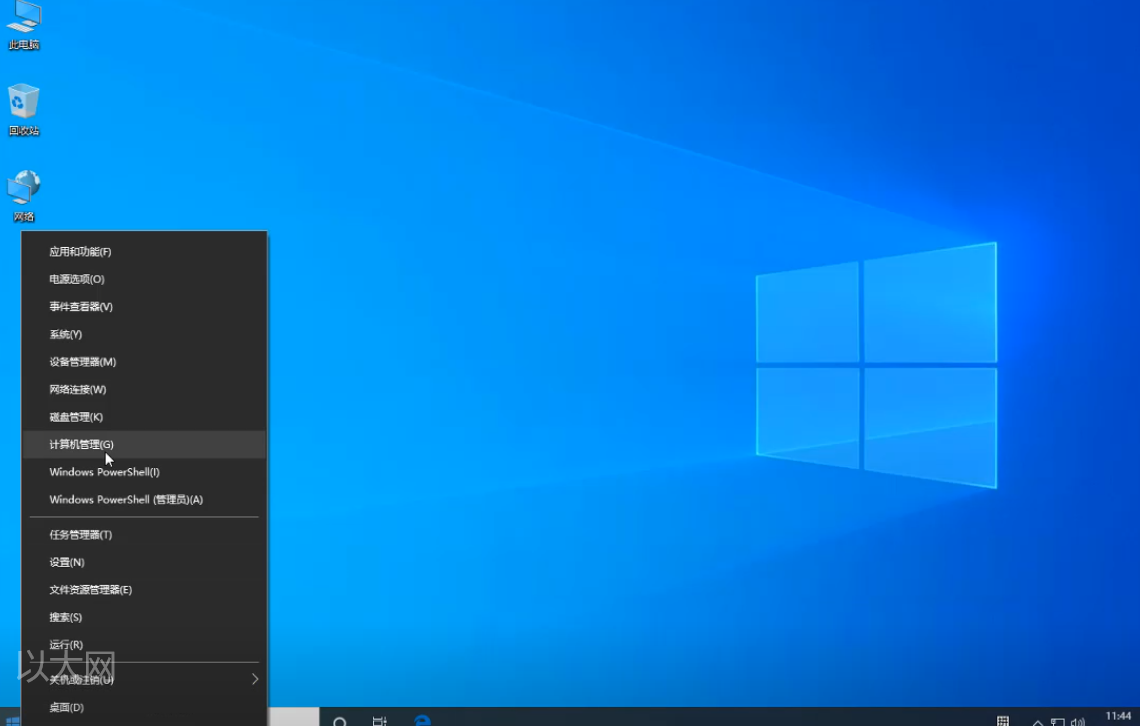The image size is (1140, 726).
Task: Select 运行(R) to open Run dialog
Action: (x=65, y=644)
